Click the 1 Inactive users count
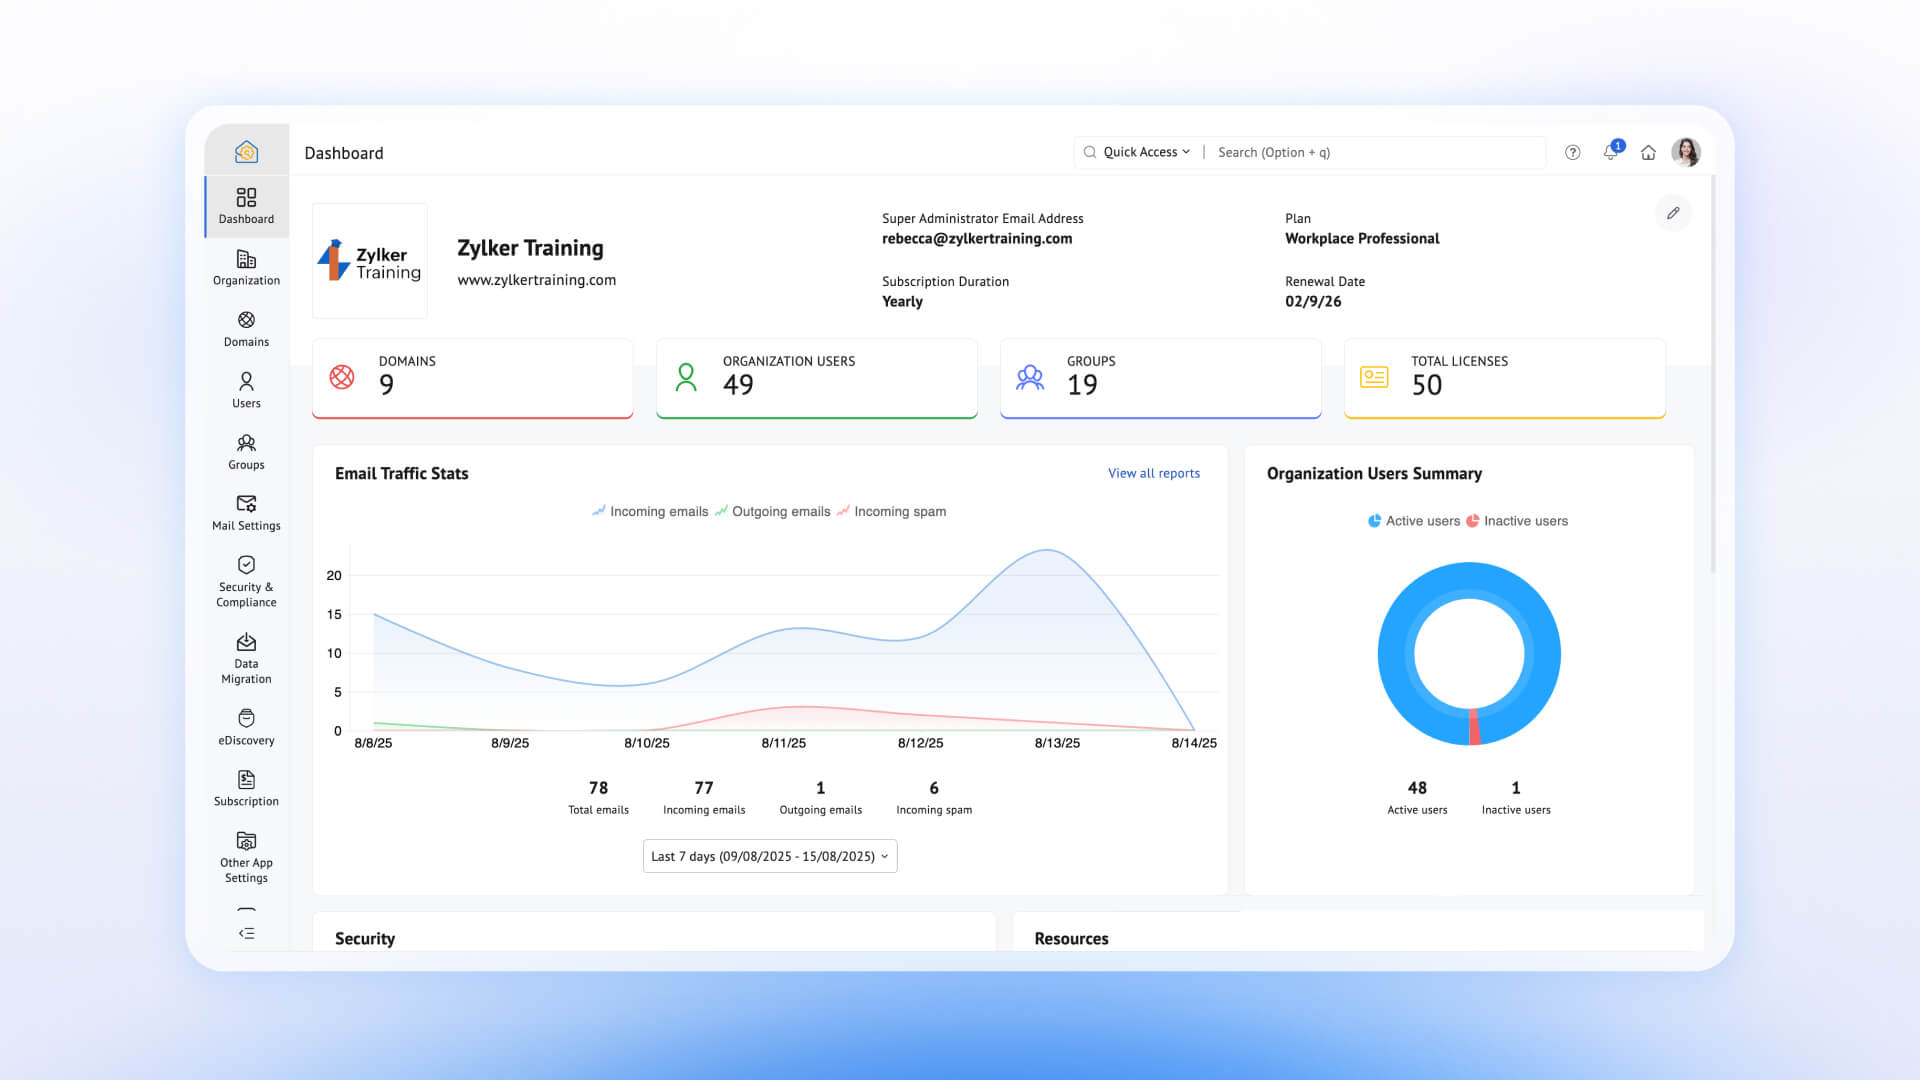Viewport: 1920px width, 1080px height. point(1516,797)
